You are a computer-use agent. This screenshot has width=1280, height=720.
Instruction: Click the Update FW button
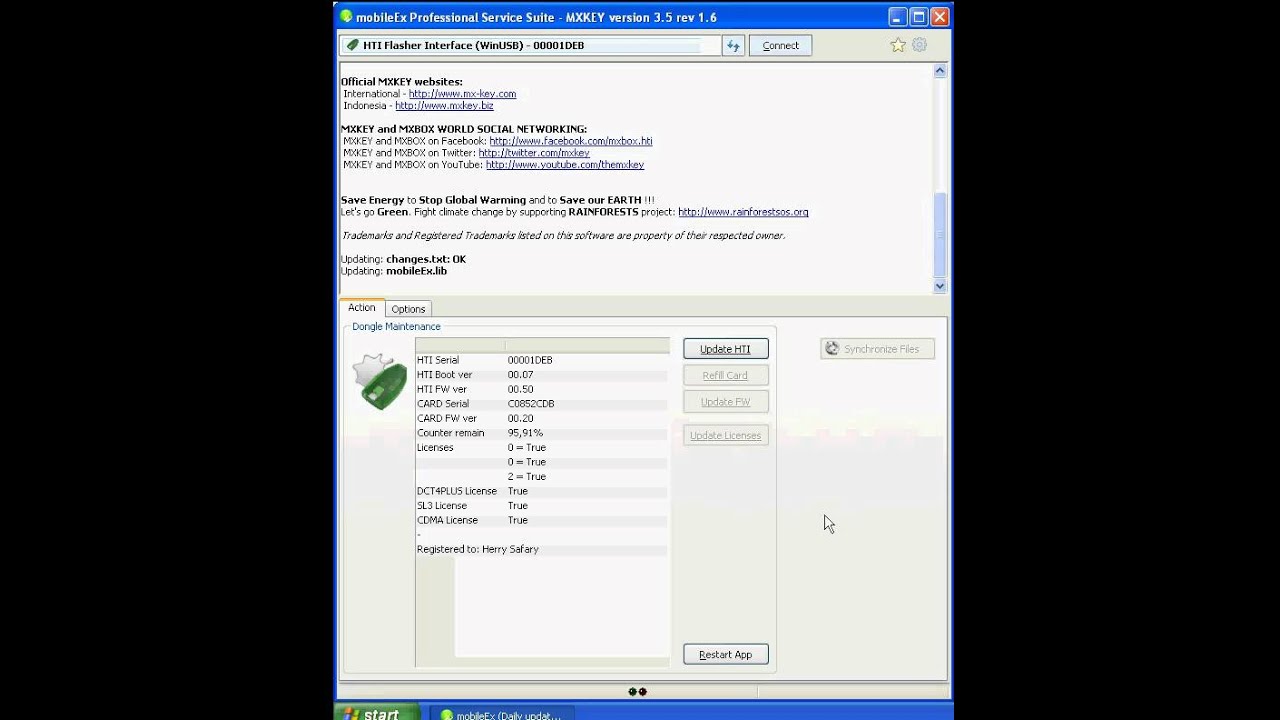725,401
